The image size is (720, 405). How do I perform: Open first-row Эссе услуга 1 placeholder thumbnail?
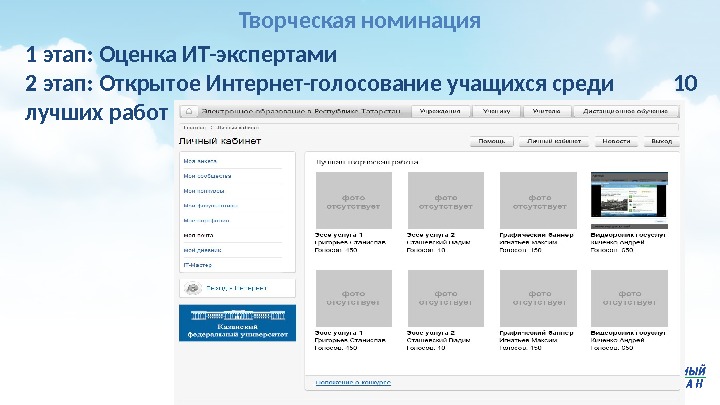(354, 200)
